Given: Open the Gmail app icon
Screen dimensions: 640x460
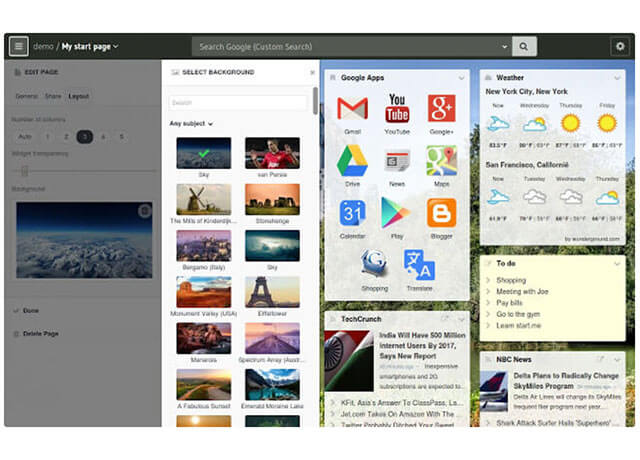Looking at the screenshot, I should pyautogui.click(x=352, y=108).
